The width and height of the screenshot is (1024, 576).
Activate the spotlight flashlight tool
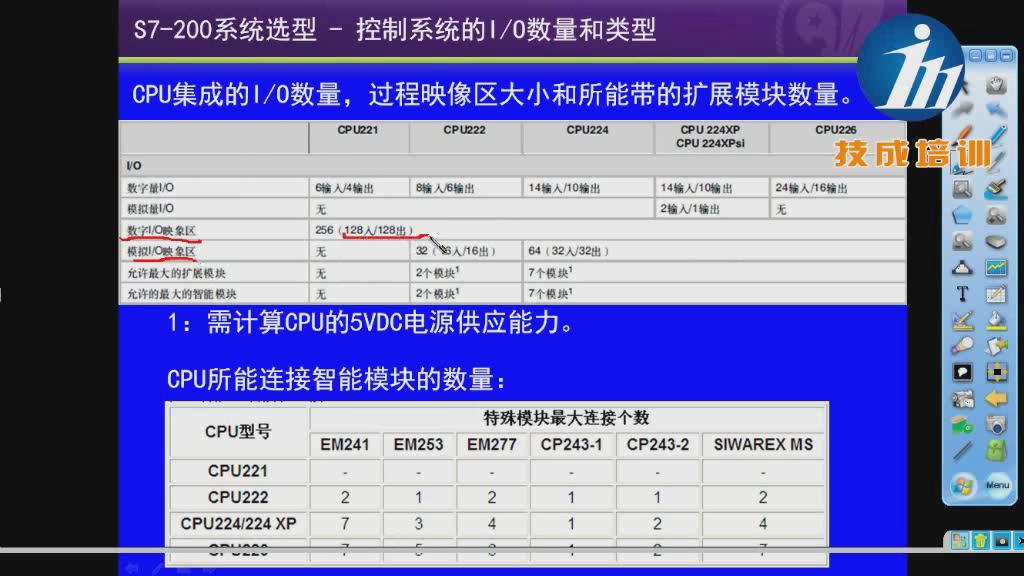coord(963,346)
